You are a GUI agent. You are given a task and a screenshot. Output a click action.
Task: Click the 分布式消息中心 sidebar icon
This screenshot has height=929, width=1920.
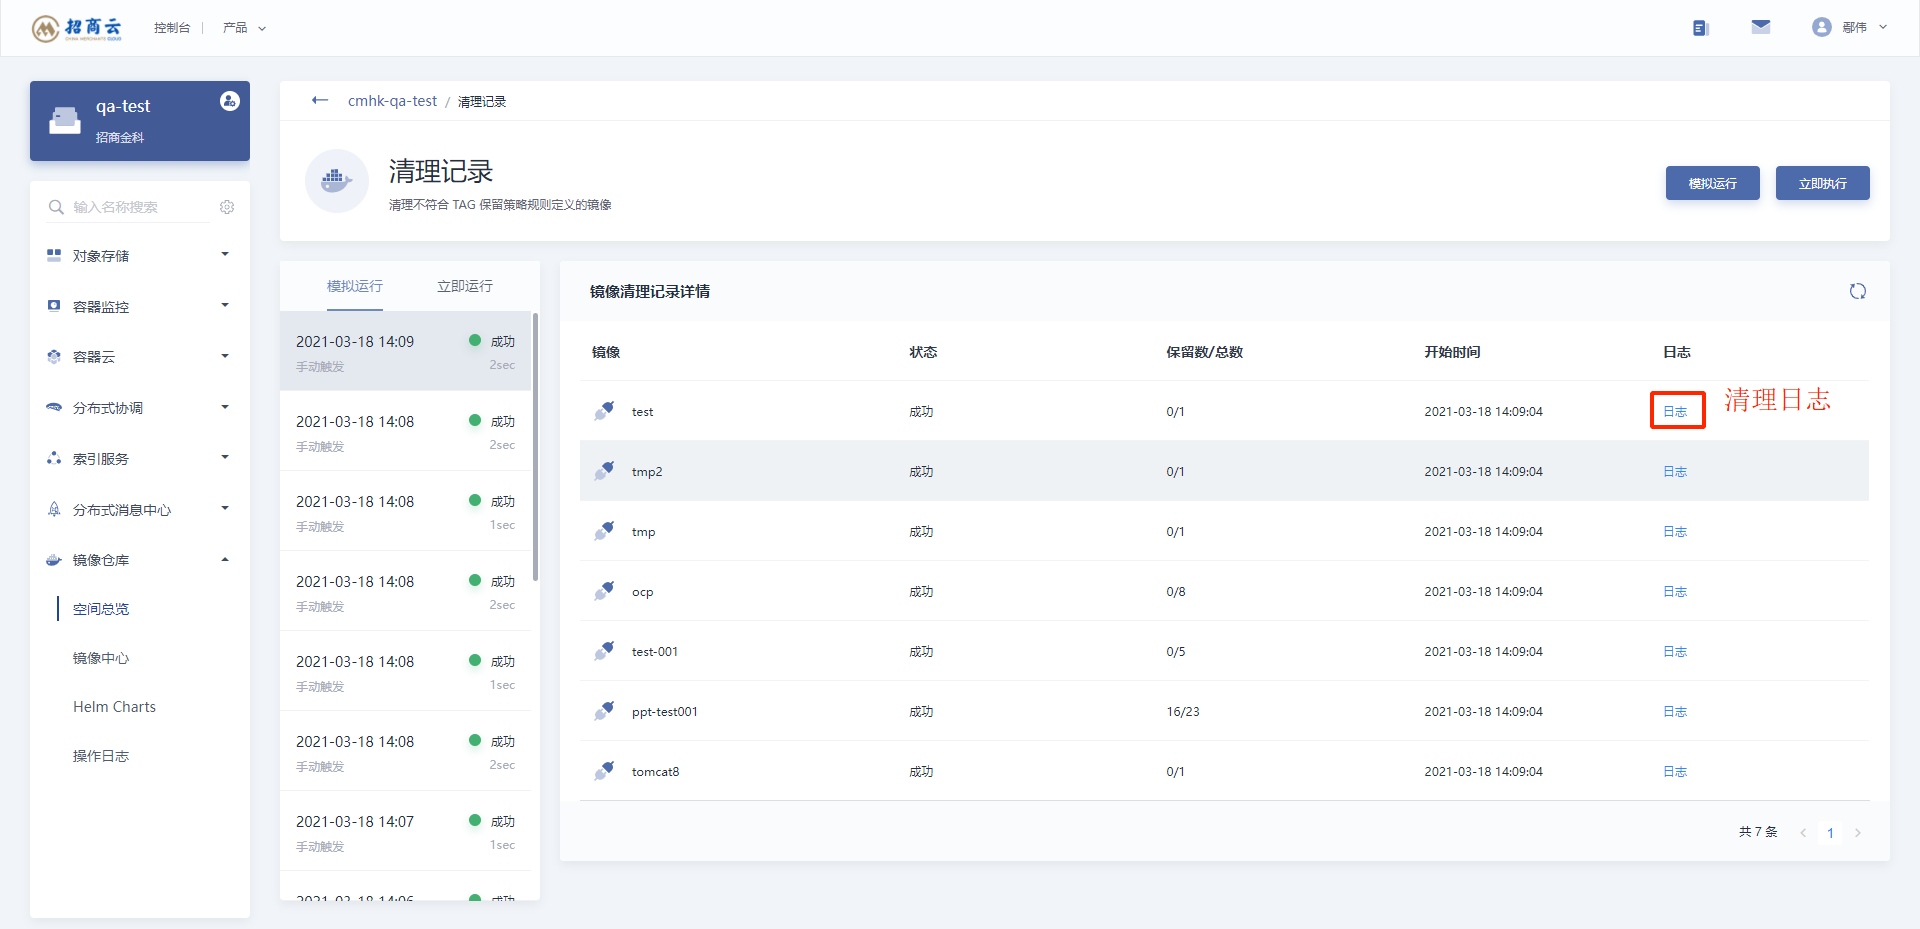(54, 510)
